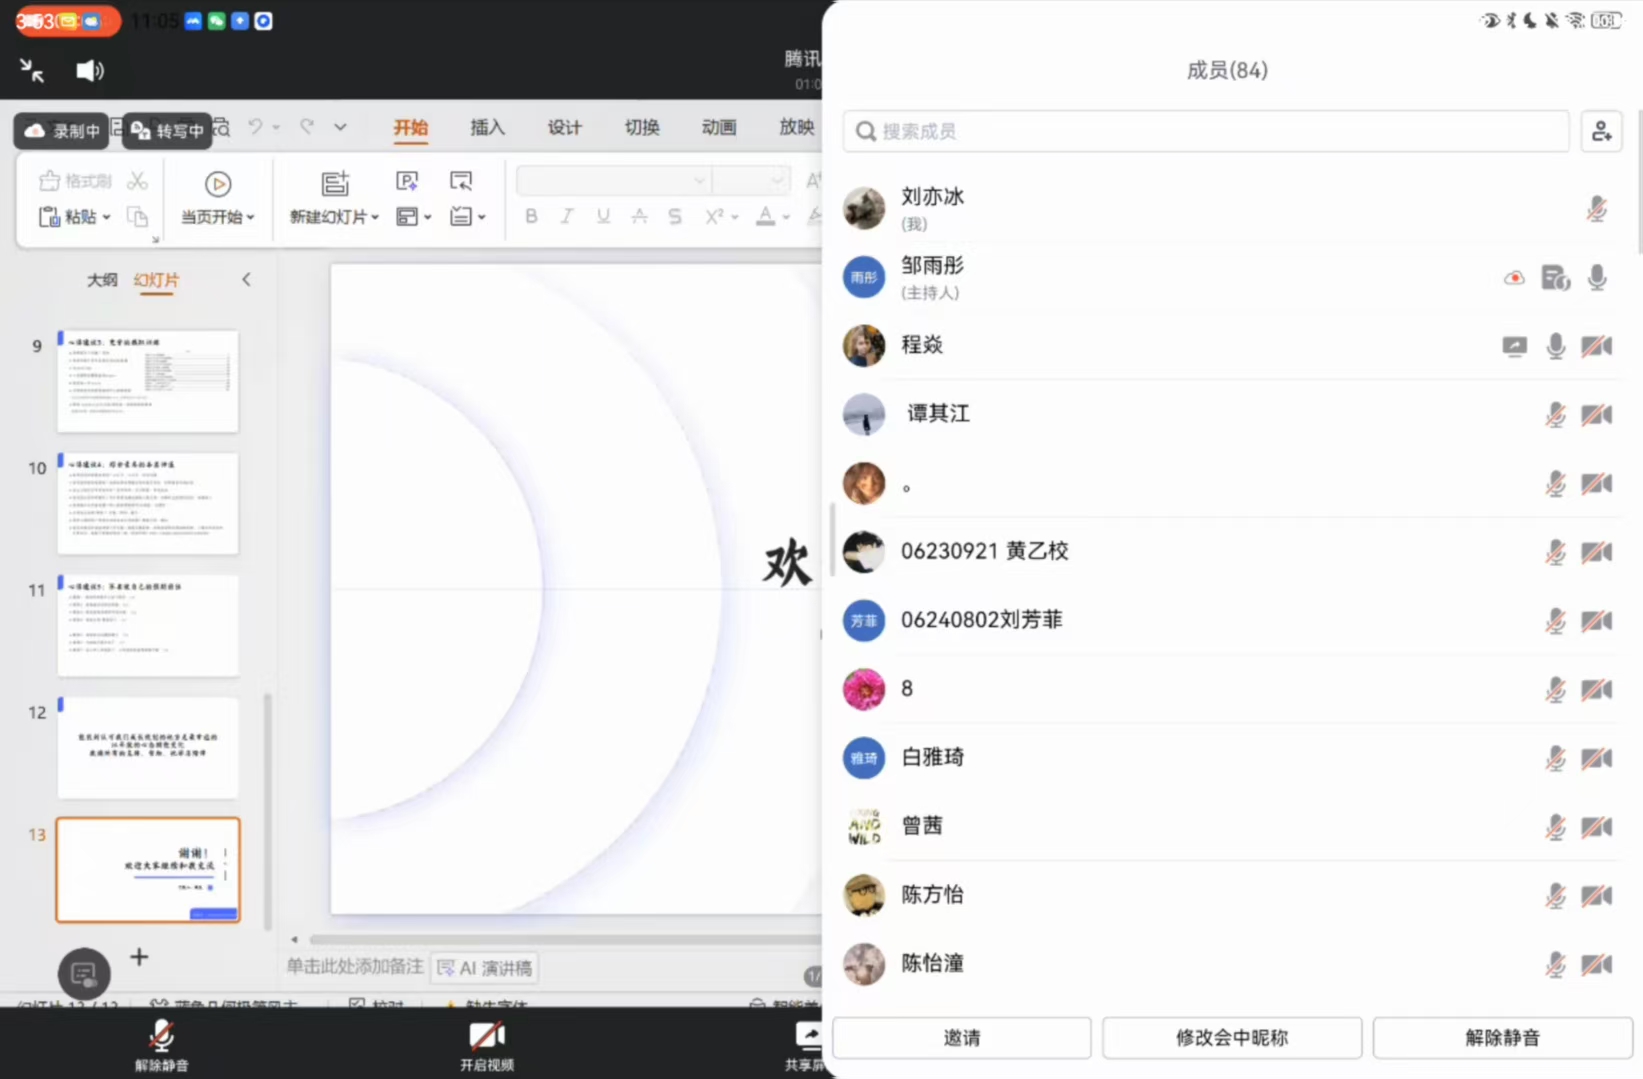This screenshot has width=1643, height=1079.
Task: Click the minimize screen-share arrows icon
Action: tap(32, 70)
